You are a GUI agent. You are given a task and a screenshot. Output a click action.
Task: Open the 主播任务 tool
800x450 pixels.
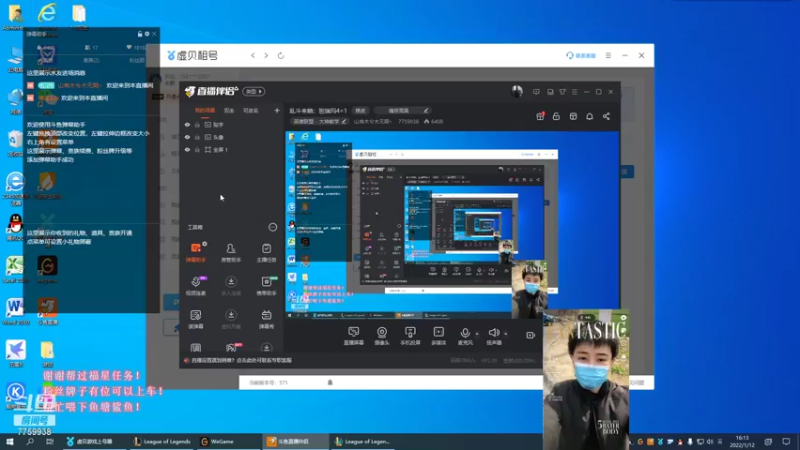click(x=266, y=253)
